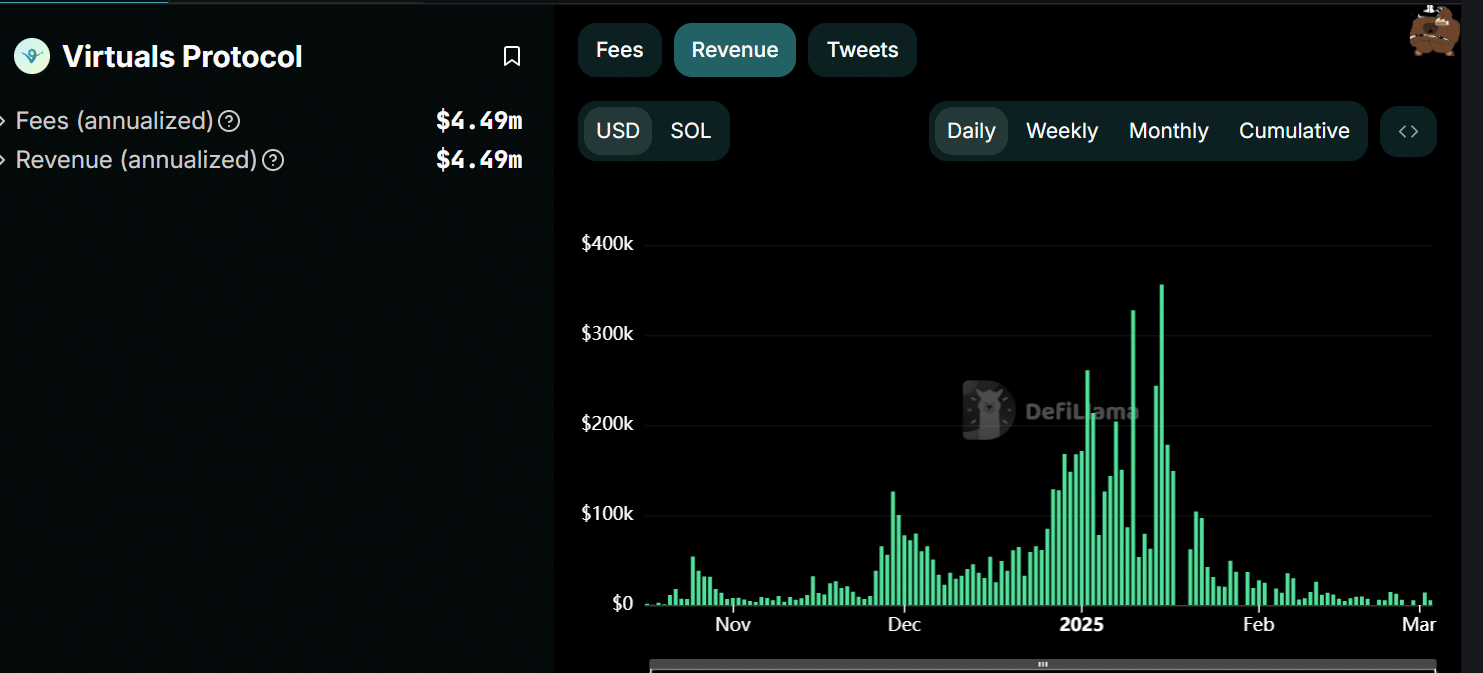Click the $400k y-axis label
Screen dimensions: 1483x673
[x=607, y=244]
